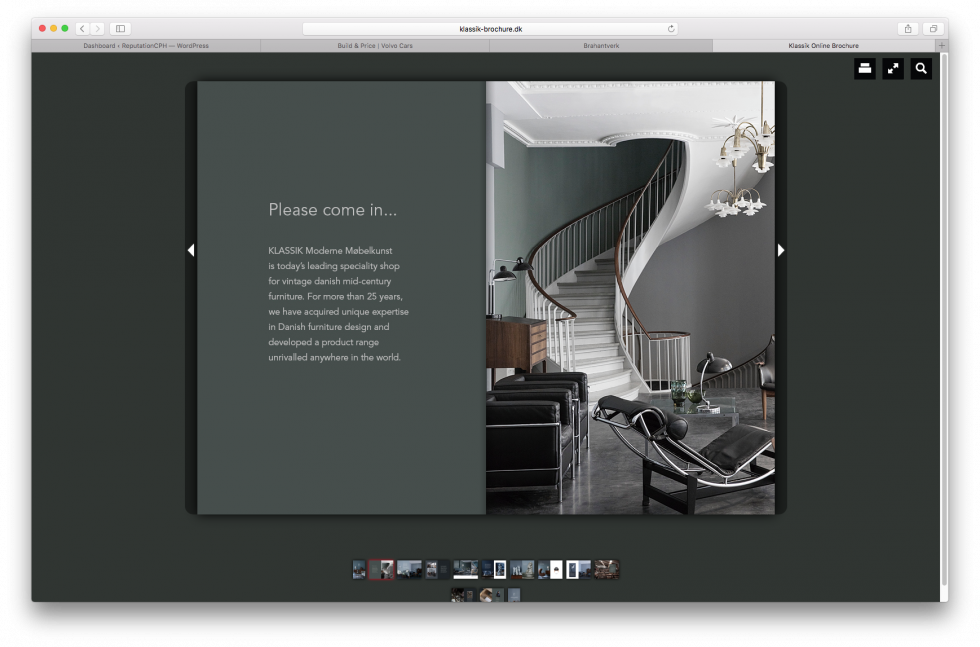Click the spiral staircase photo page

tap(630, 298)
